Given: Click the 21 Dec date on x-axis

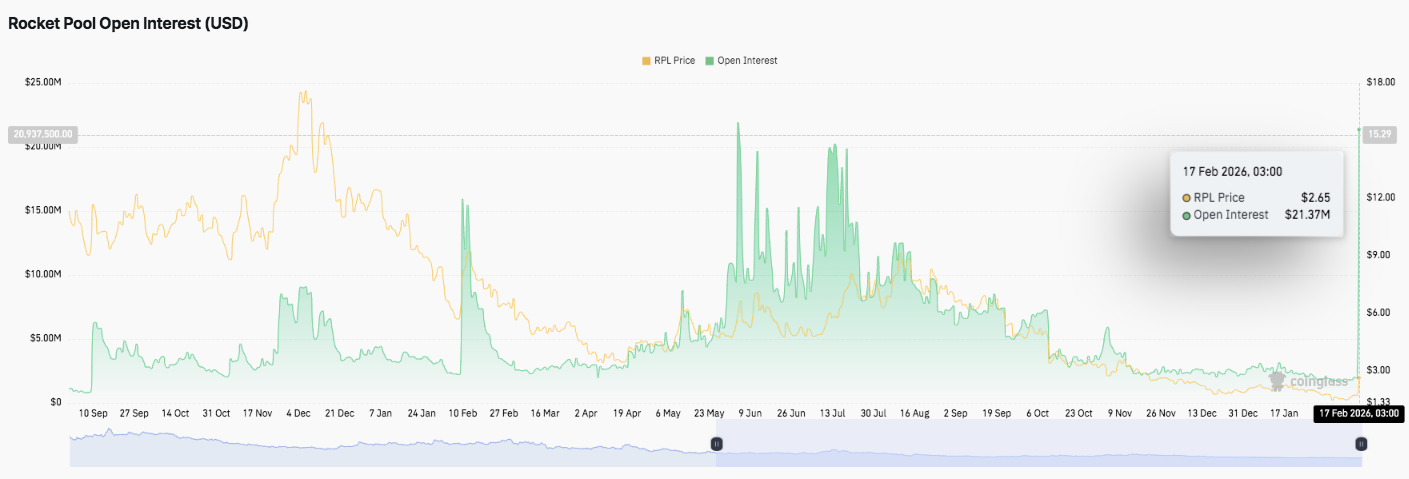Looking at the screenshot, I should 339,413.
